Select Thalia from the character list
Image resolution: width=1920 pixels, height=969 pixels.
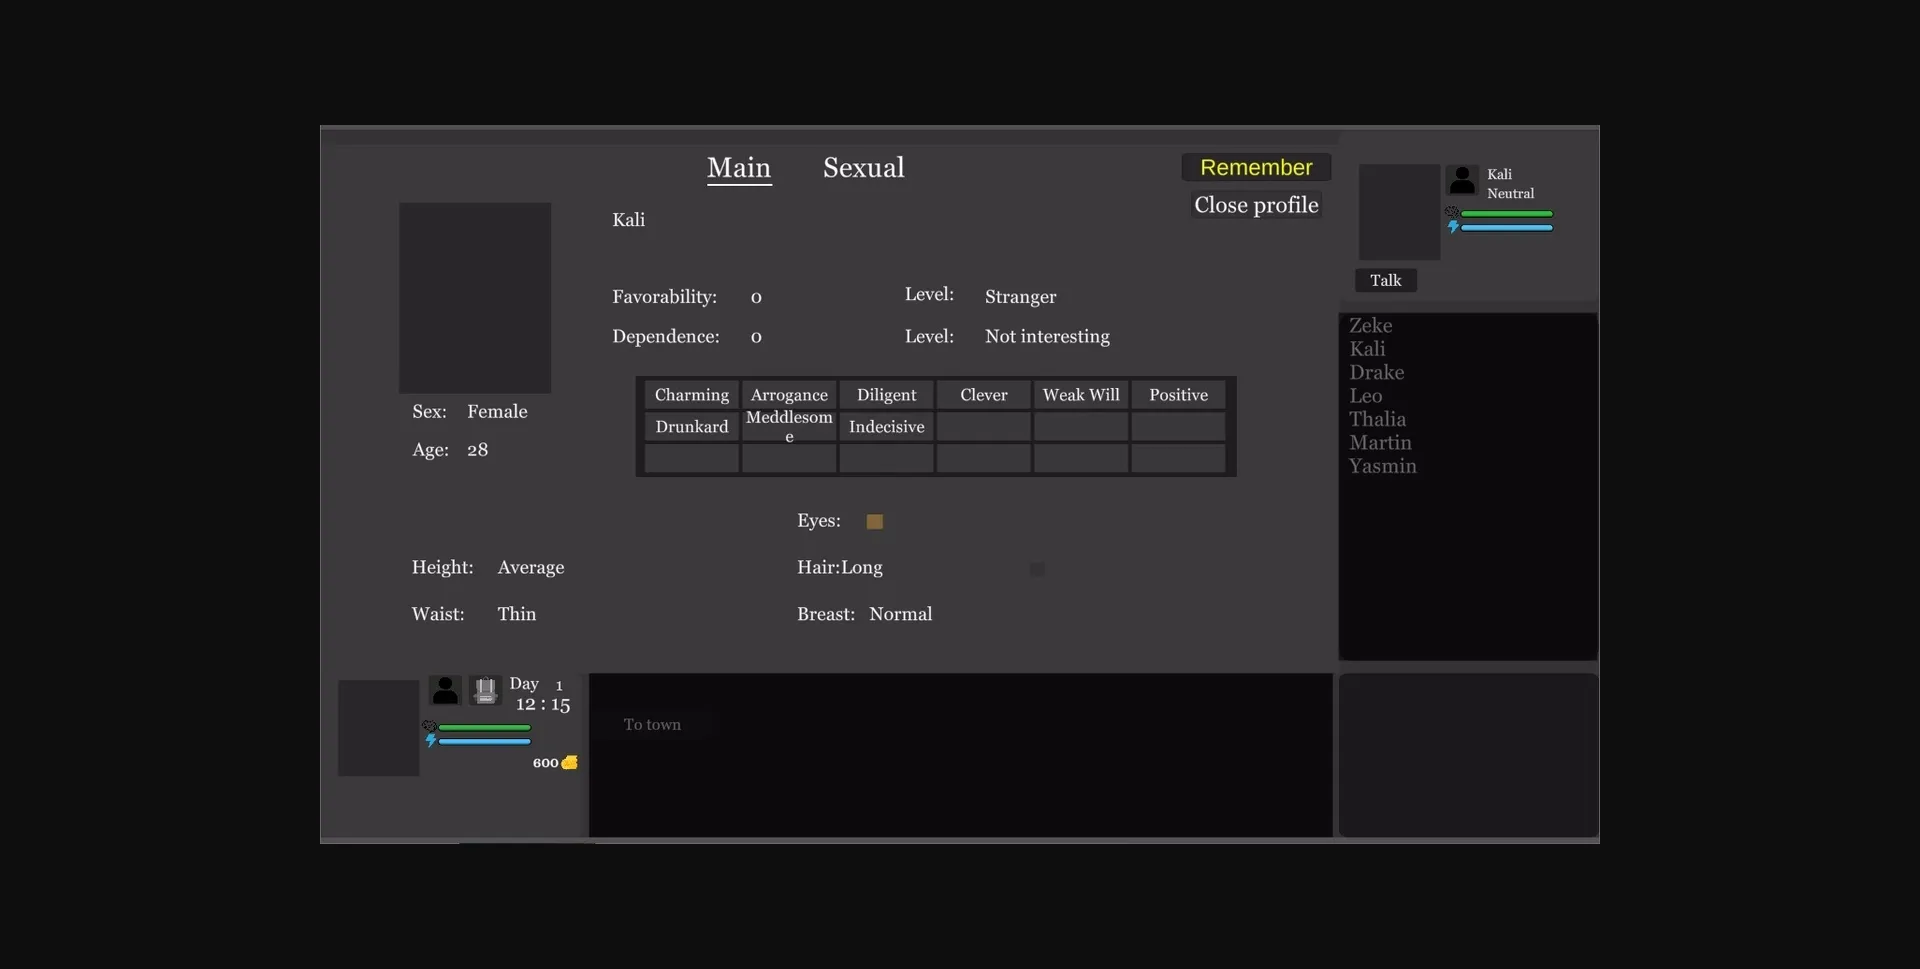coord(1377,419)
